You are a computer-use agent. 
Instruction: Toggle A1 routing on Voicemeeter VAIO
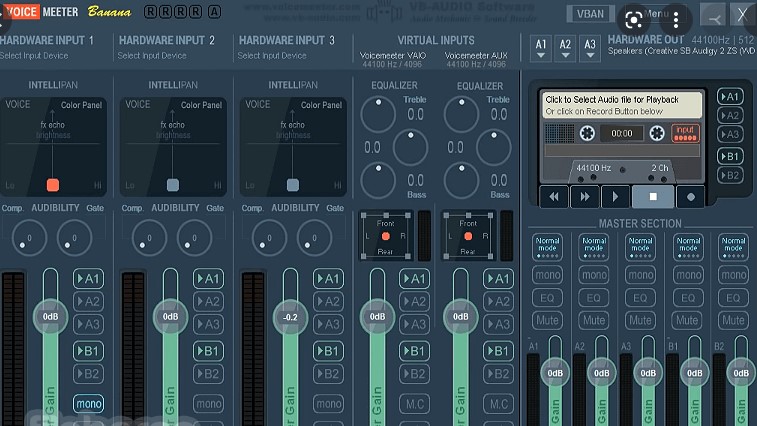click(x=414, y=279)
